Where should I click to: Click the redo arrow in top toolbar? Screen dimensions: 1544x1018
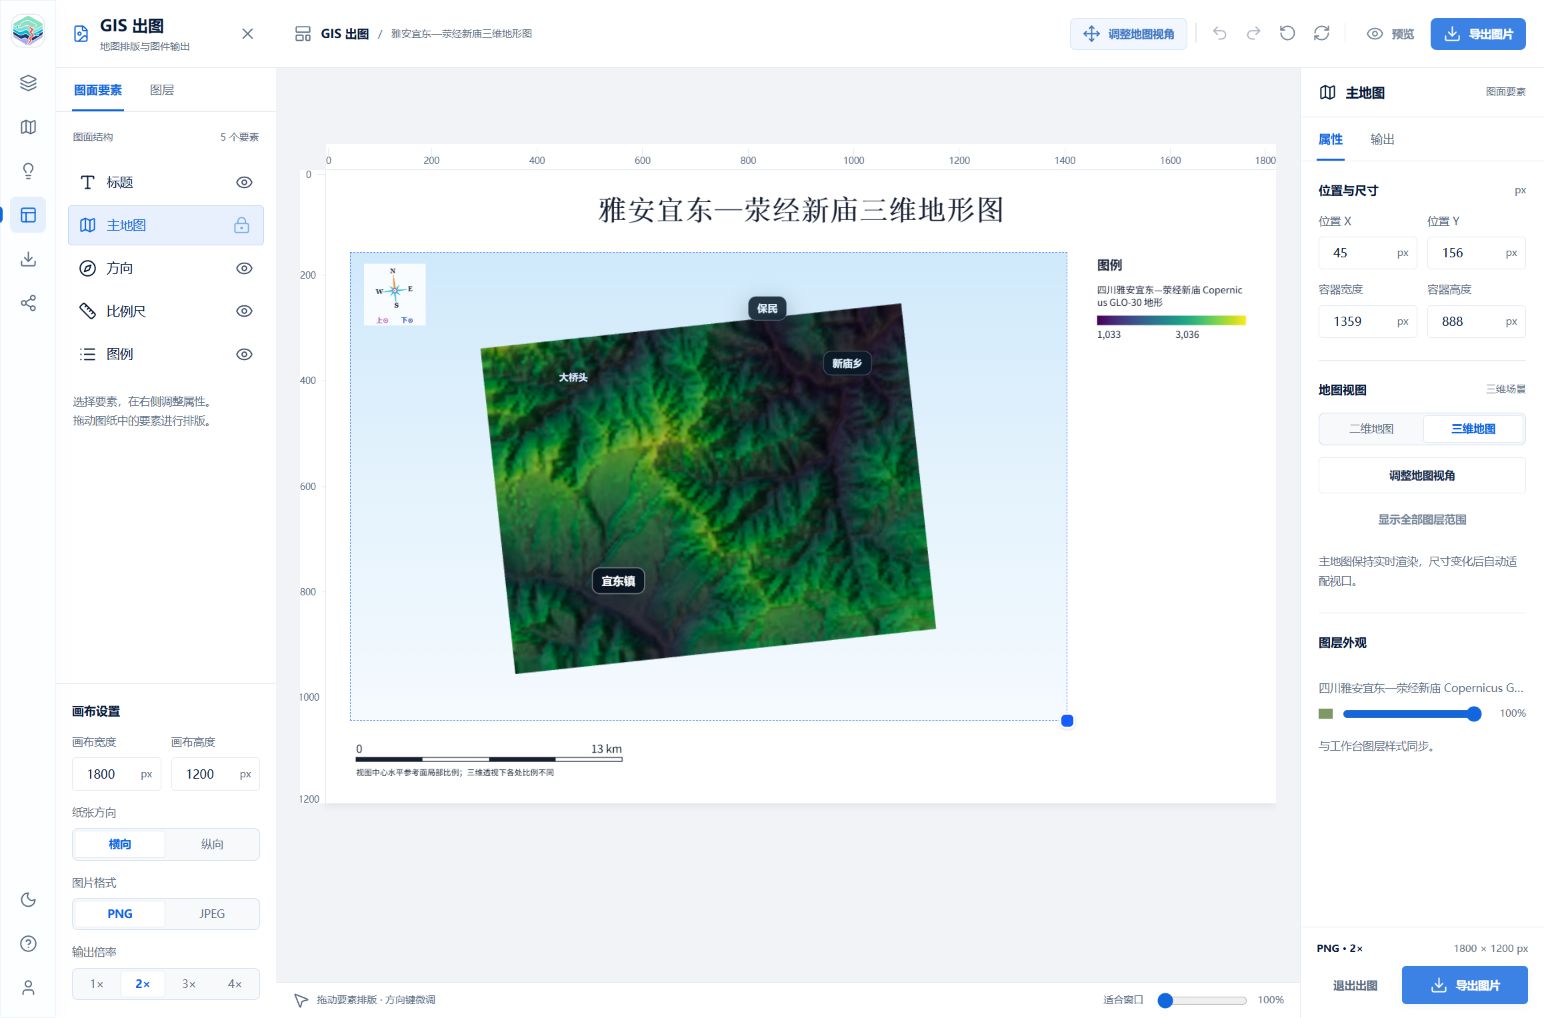(x=1253, y=34)
